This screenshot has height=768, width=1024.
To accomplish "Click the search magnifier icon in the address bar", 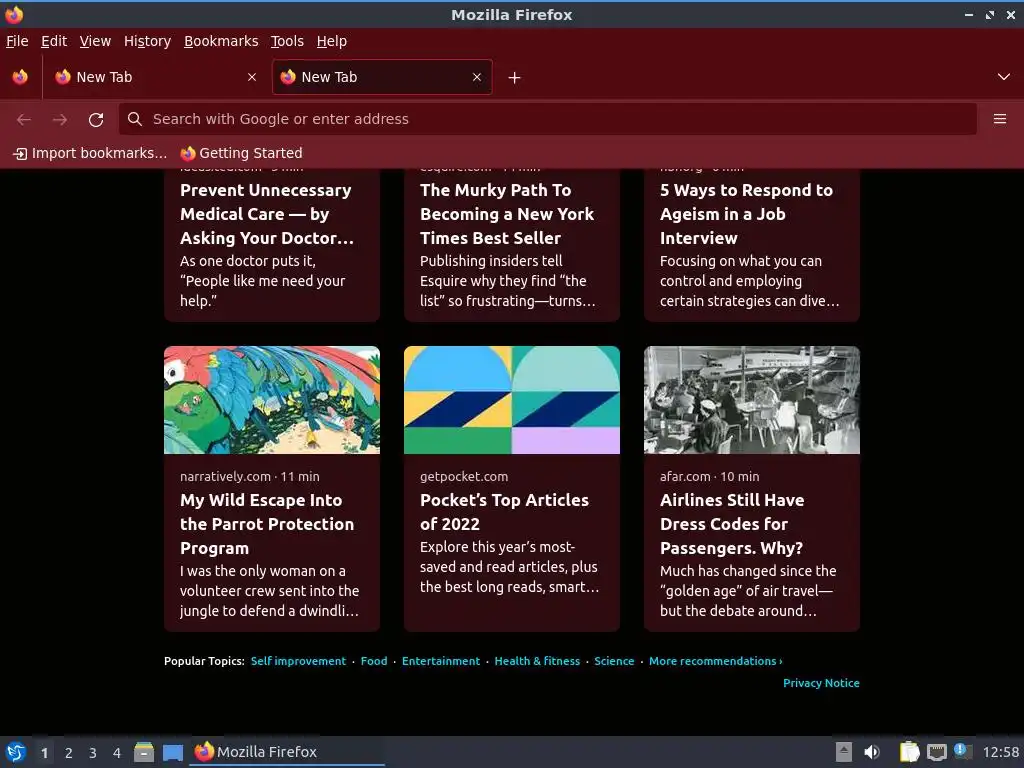I will [x=135, y=119].
